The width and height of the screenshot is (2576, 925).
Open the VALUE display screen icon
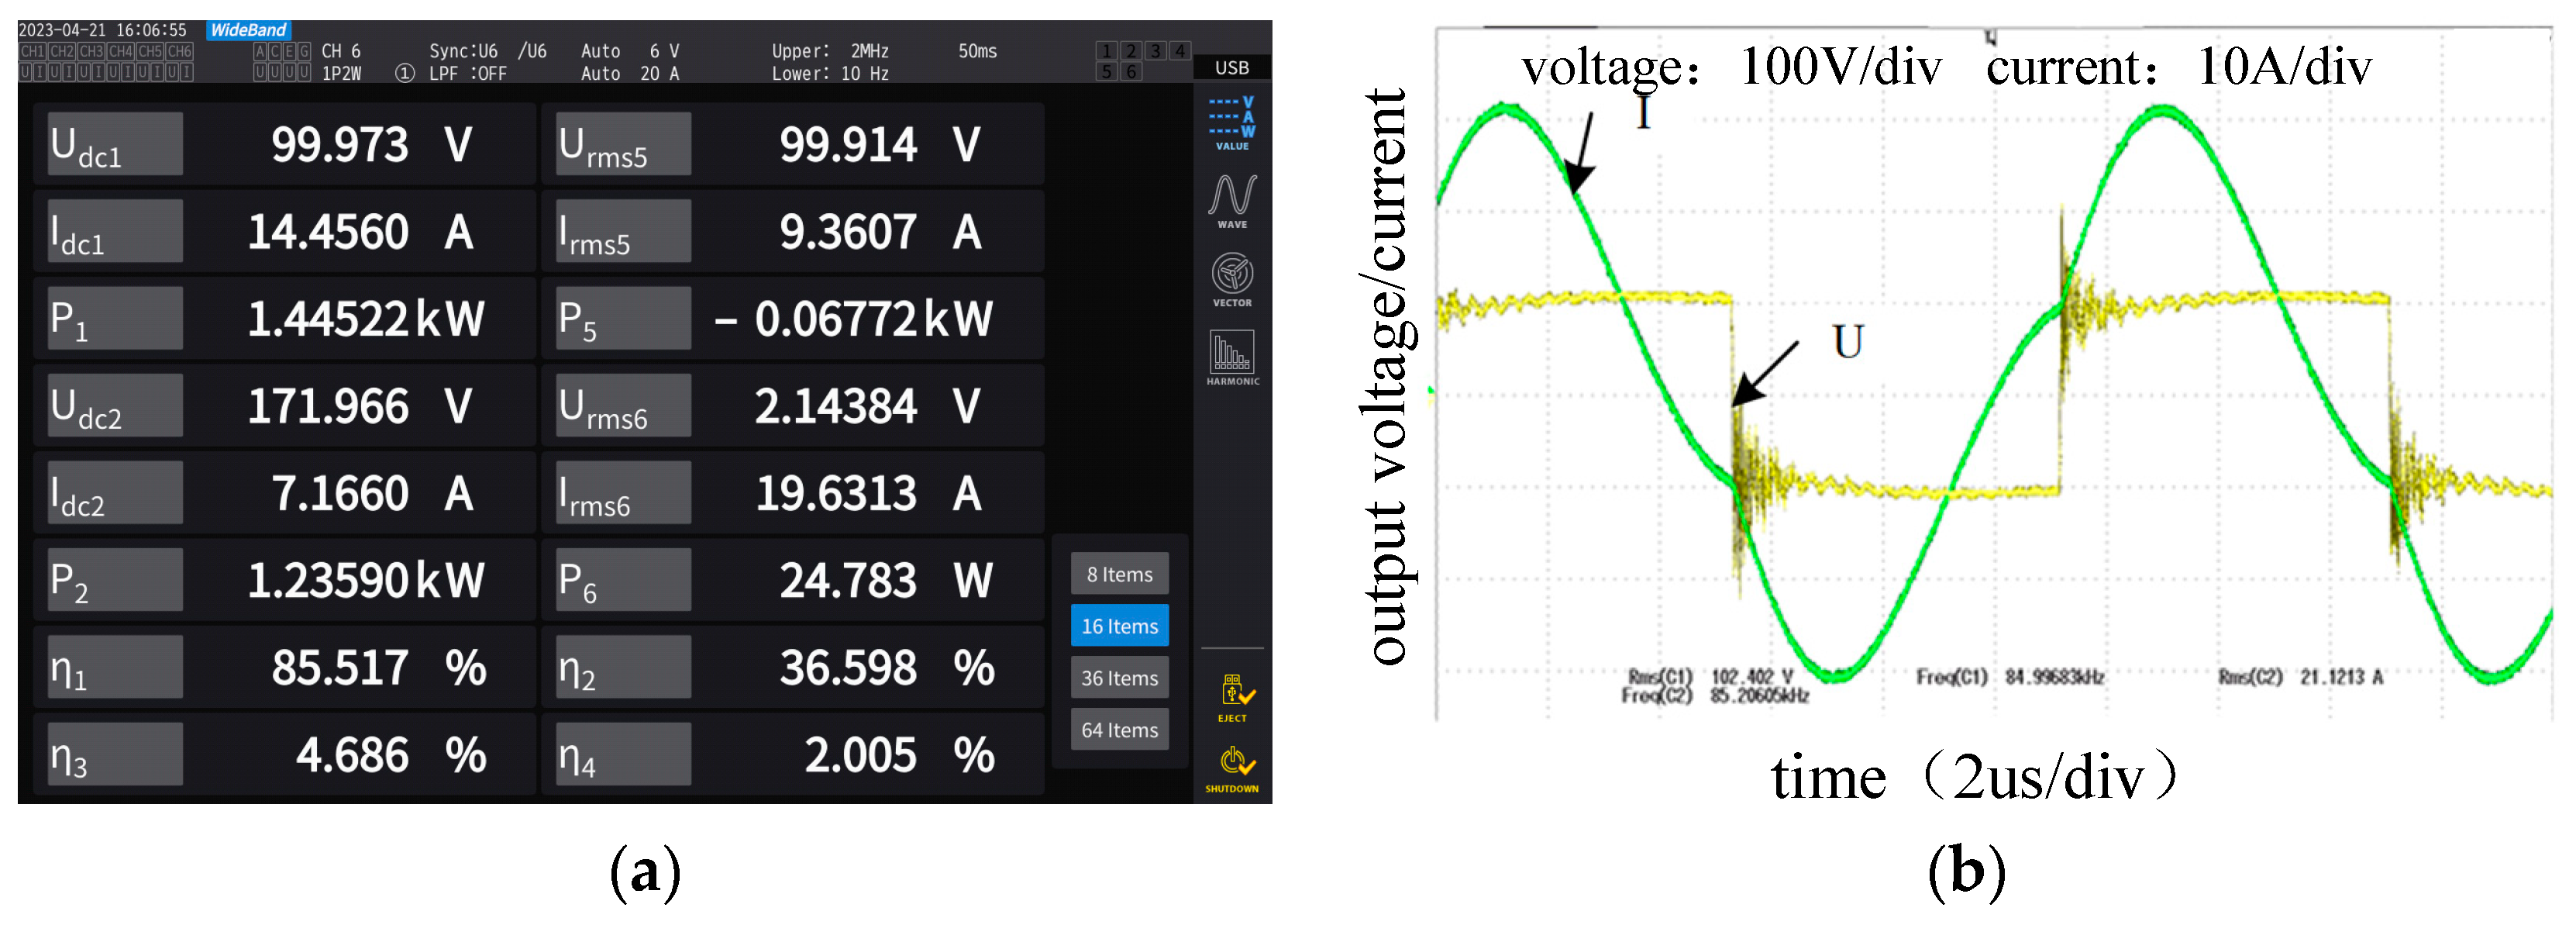coord(1232,123)
